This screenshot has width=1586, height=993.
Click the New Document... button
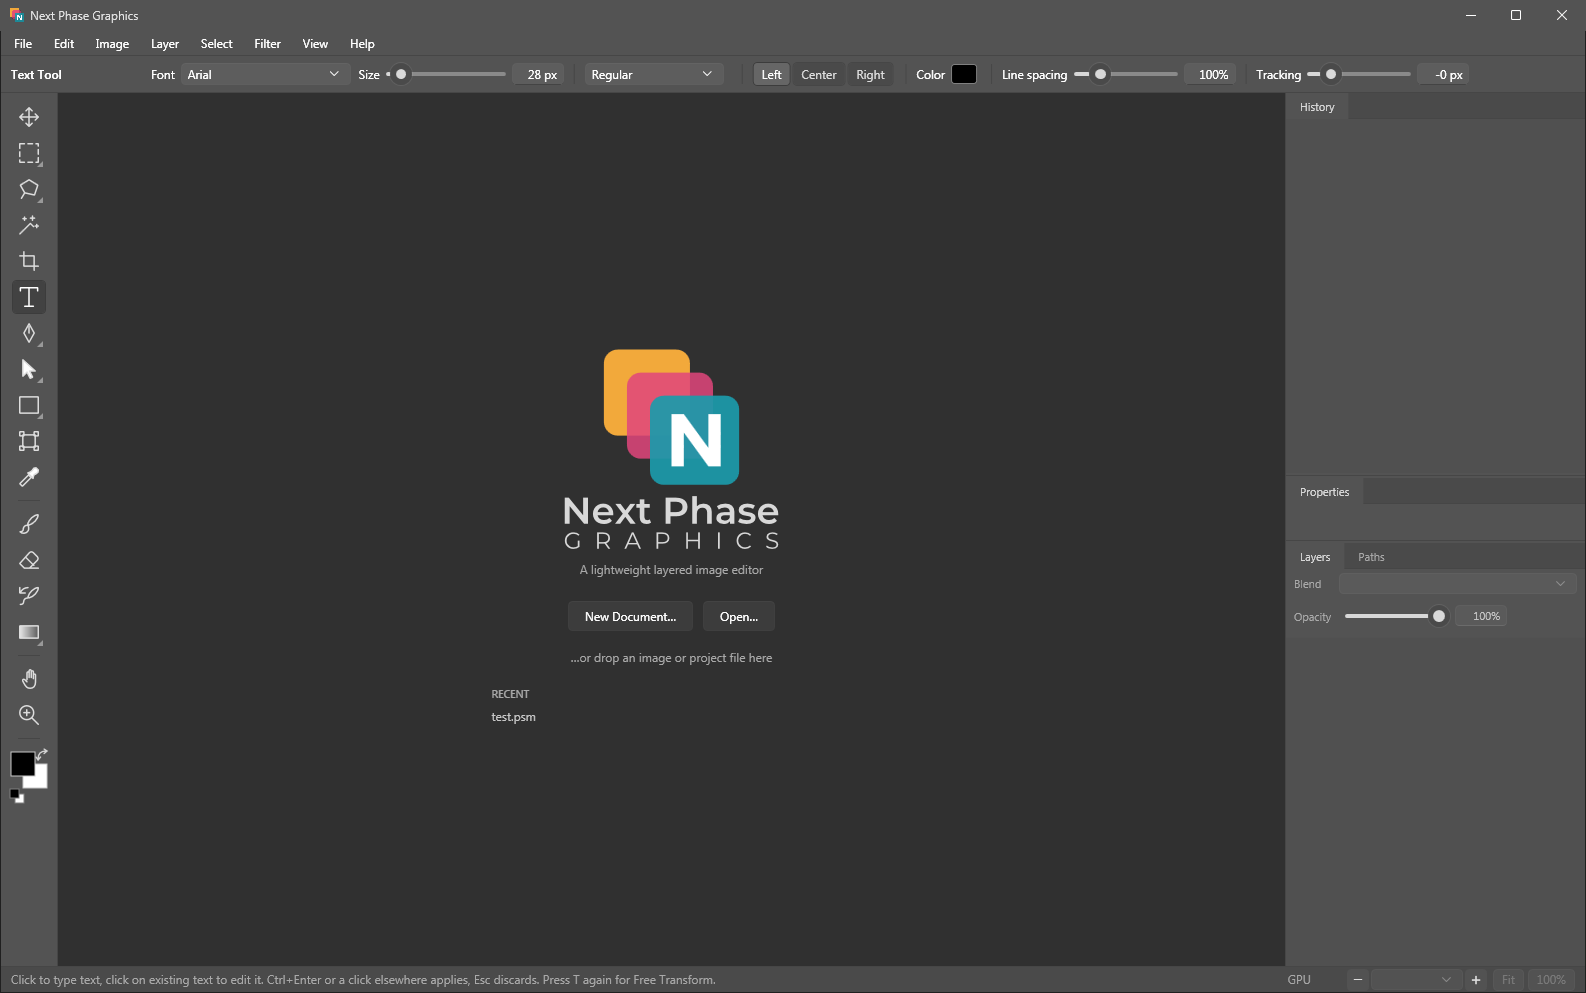click(631, 617)
